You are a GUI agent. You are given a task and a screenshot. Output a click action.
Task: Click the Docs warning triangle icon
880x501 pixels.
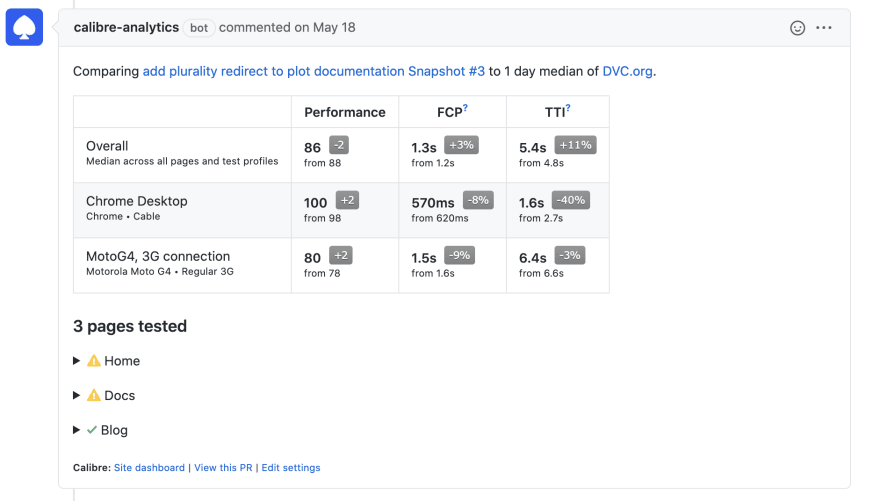94,396
